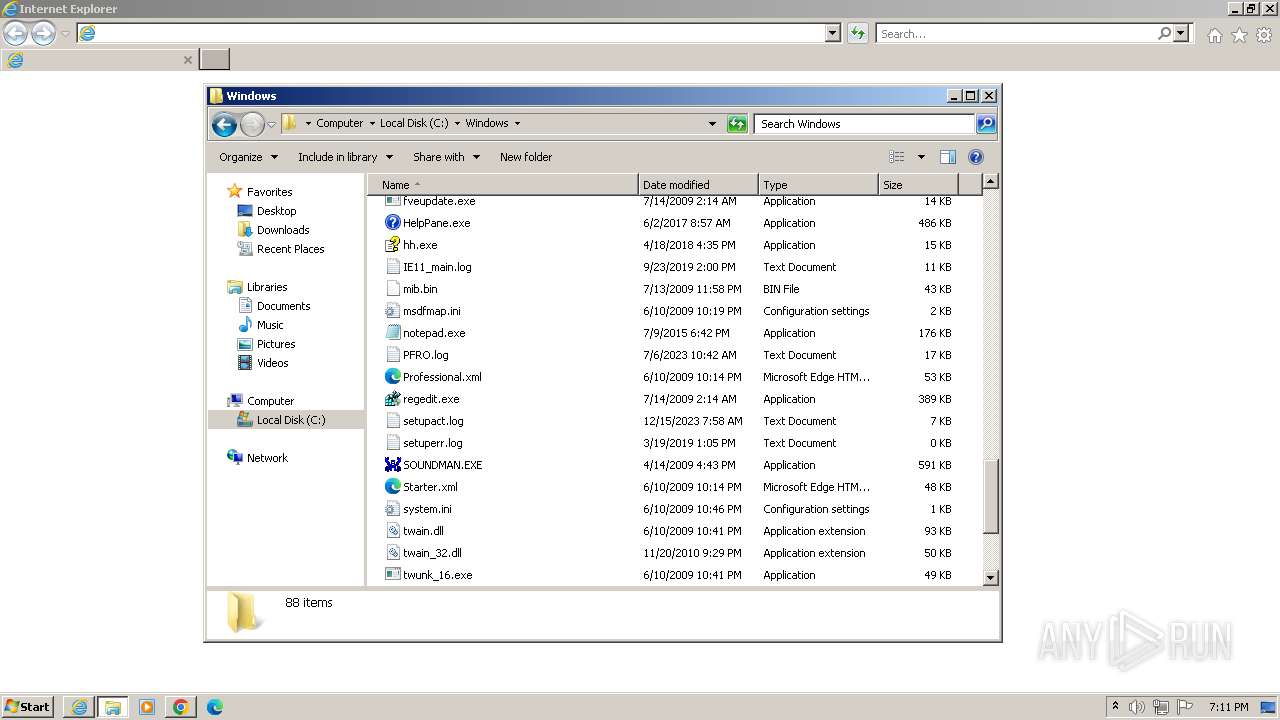Click the volume icon in system tray
Screen dimensions: 1280x720
(x=1137, y=707)
